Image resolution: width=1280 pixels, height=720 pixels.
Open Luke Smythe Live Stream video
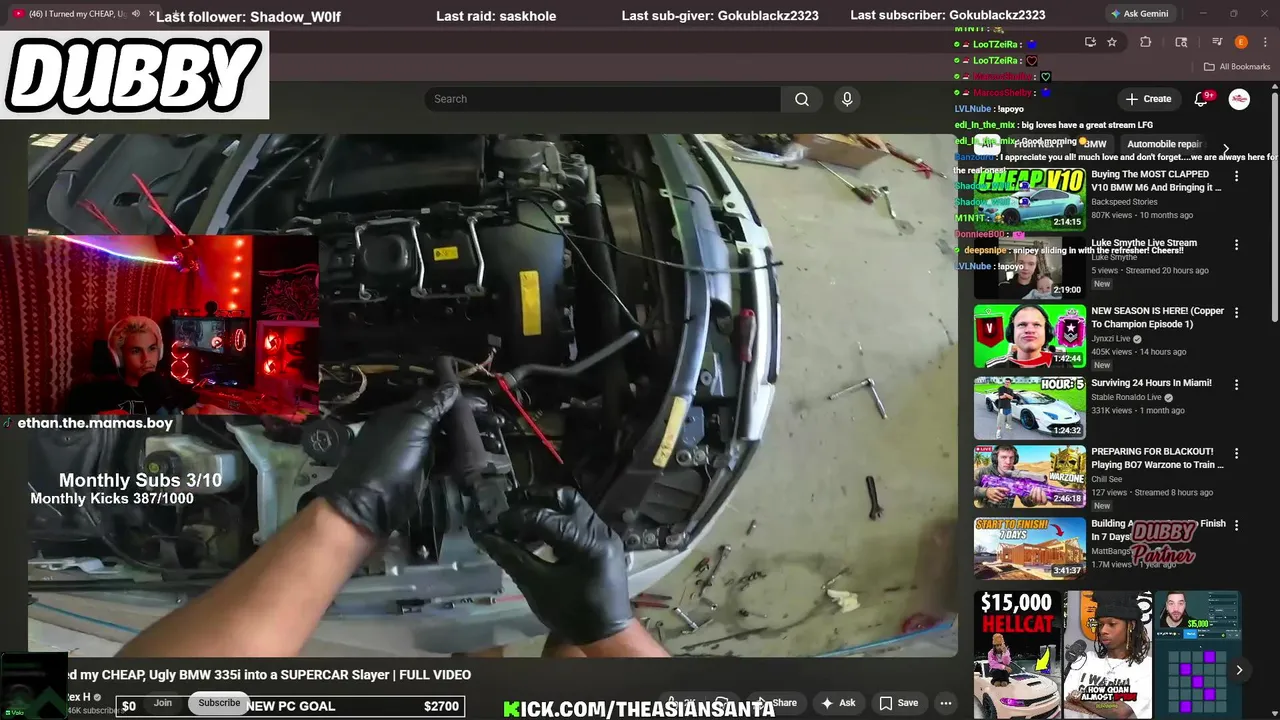(x=1144, y=243)
